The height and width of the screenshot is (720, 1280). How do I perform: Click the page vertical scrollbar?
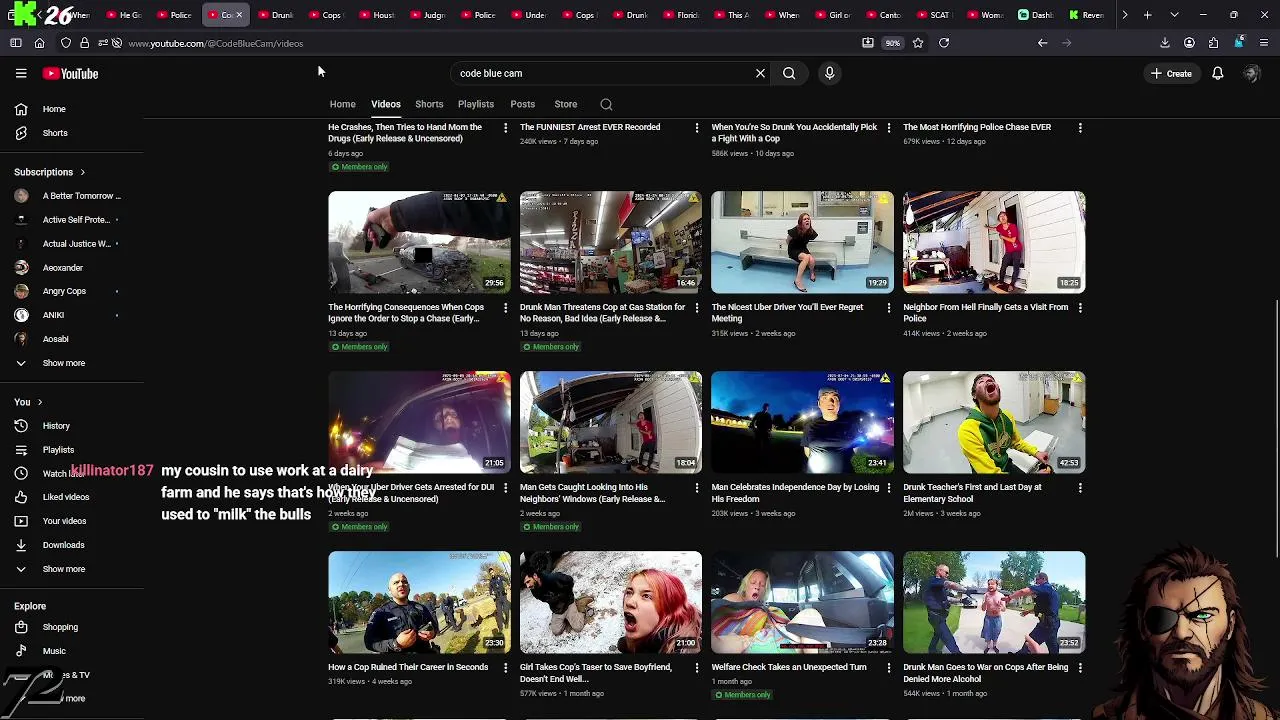1275,430
